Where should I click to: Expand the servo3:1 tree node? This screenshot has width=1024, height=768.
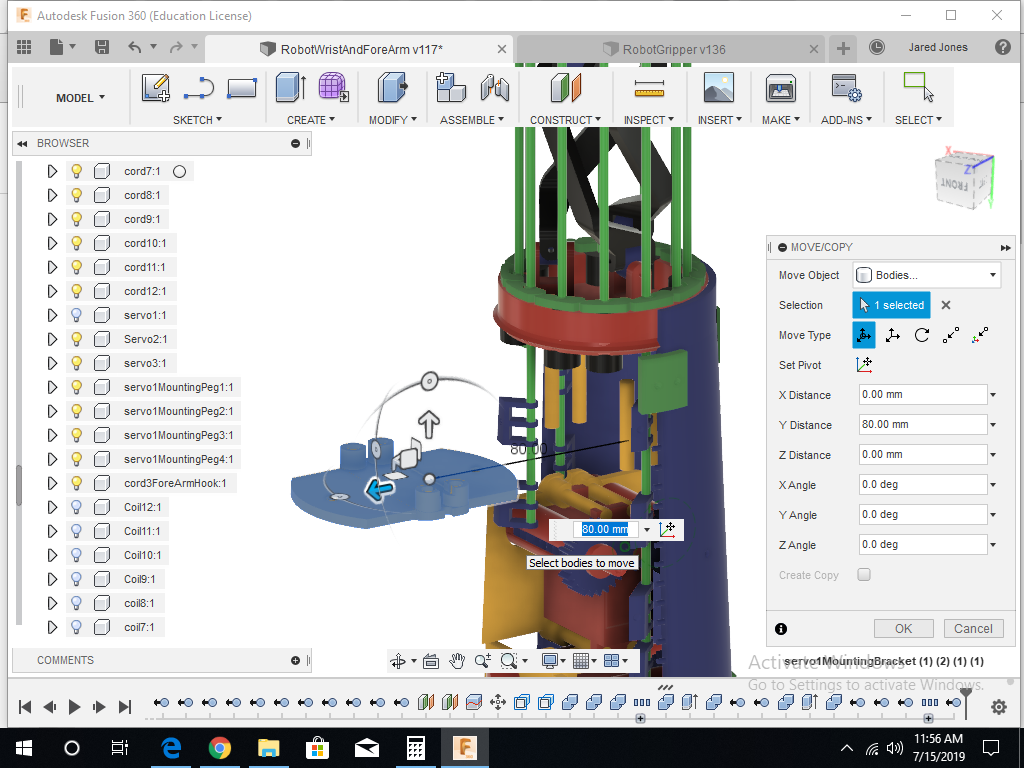(52, 363)
